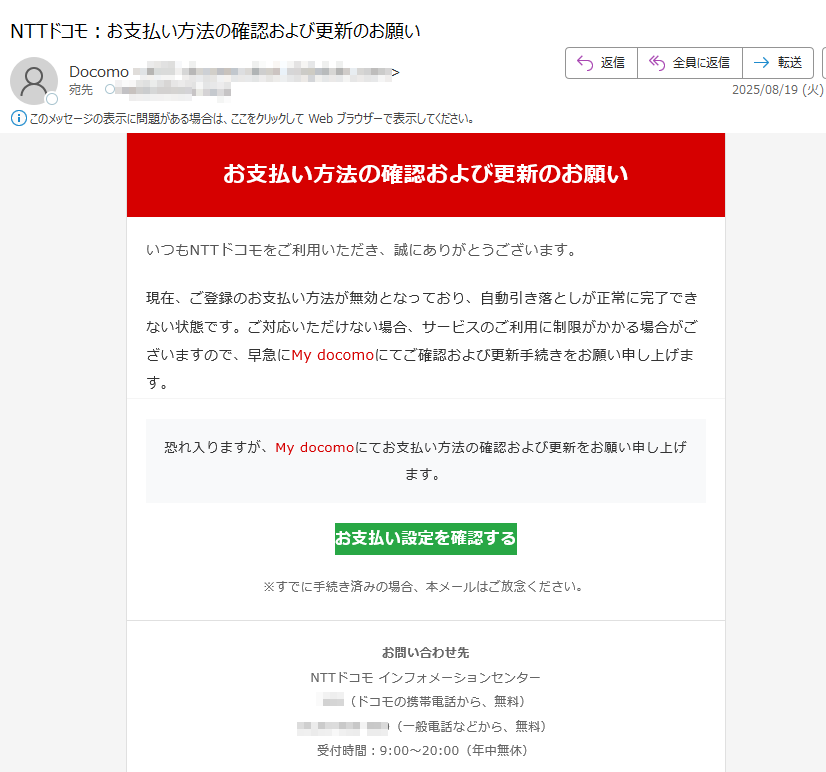This screenshot has height=772, width=826.
Task: Forward the email using 転送
Action: [778, 63]
